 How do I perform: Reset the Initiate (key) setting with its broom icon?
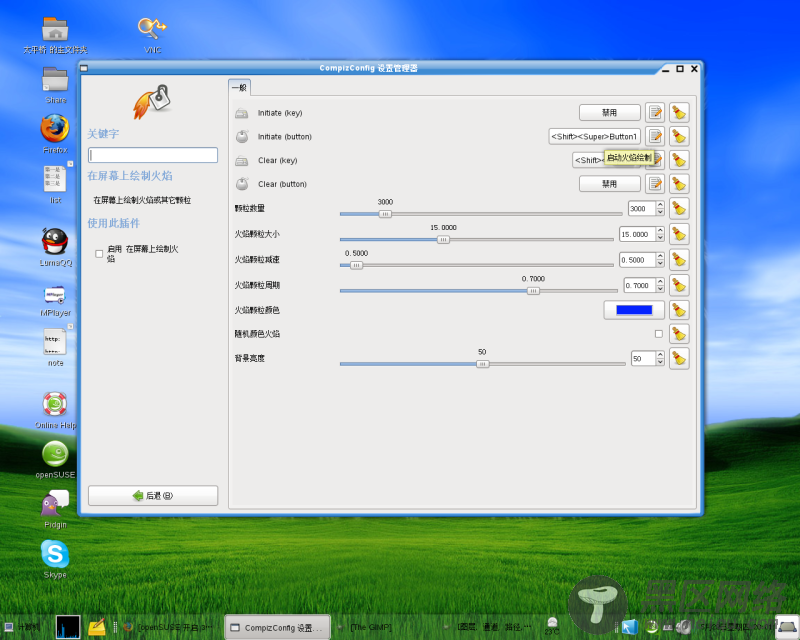click(679, 112)
